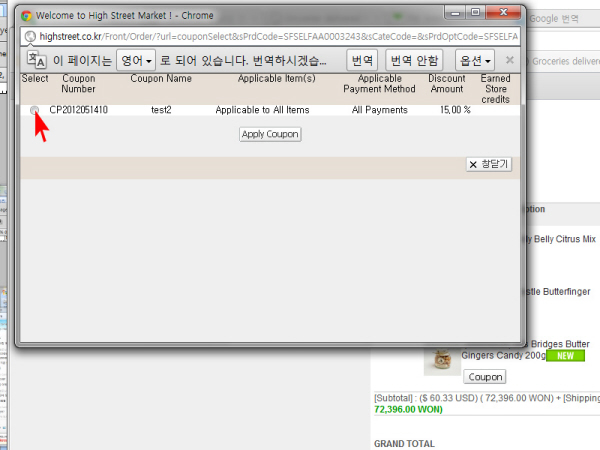Click the Discount Amount column header
Image resolution: width=600 pixels, height=450 pixels.
pyautogui.click(x=447, y=83)
